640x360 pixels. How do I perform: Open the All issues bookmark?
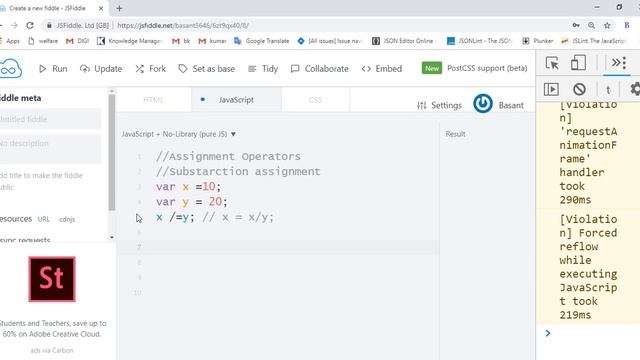point(330,41)
